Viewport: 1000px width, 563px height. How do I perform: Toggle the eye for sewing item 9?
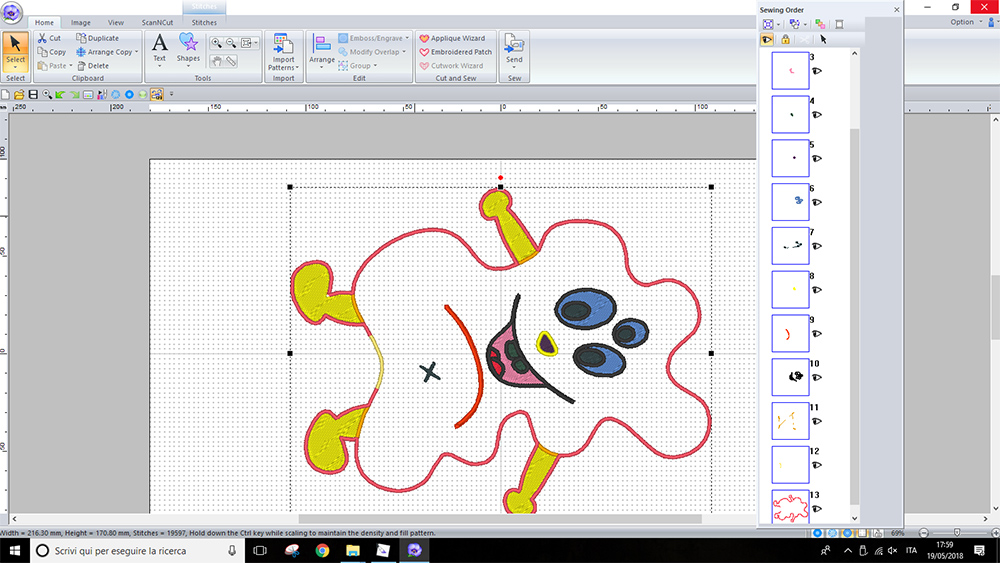[x=817, y=333]
